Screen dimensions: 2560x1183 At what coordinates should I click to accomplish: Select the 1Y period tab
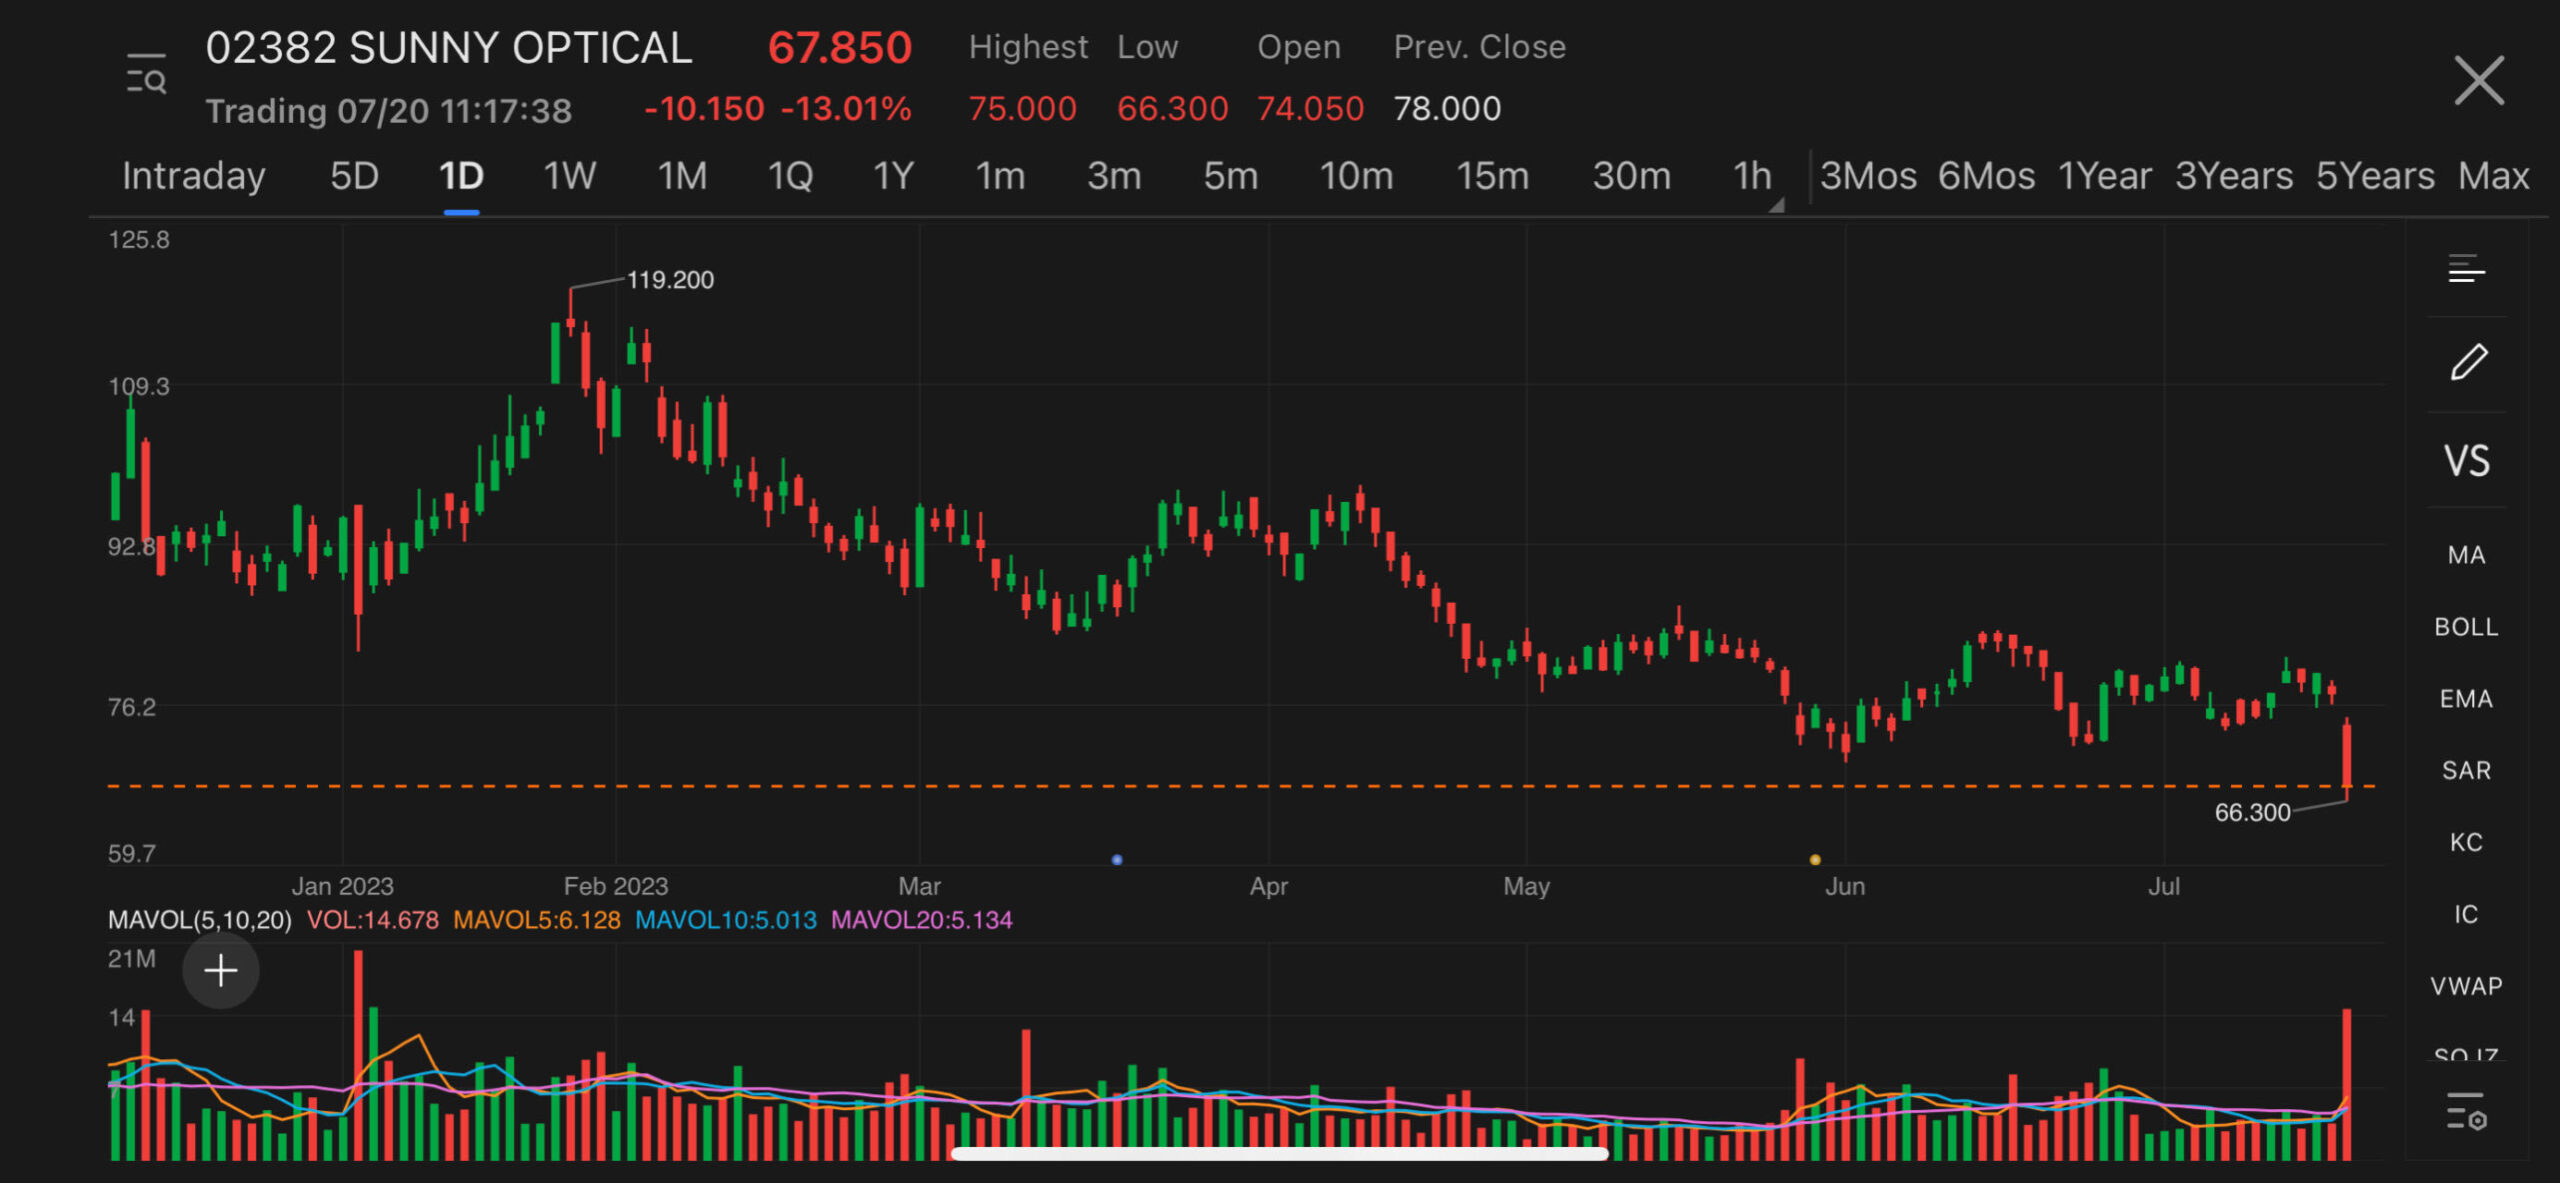click(x=893, y=176)
